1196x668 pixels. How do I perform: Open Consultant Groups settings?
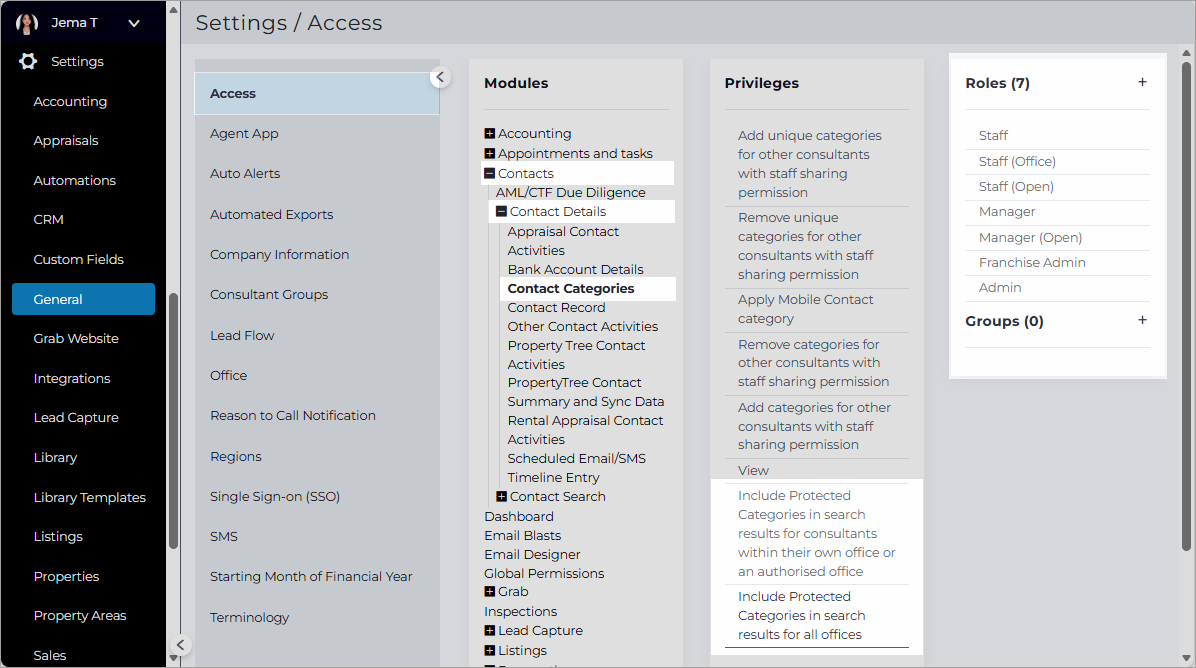click(x=268, y=294)
